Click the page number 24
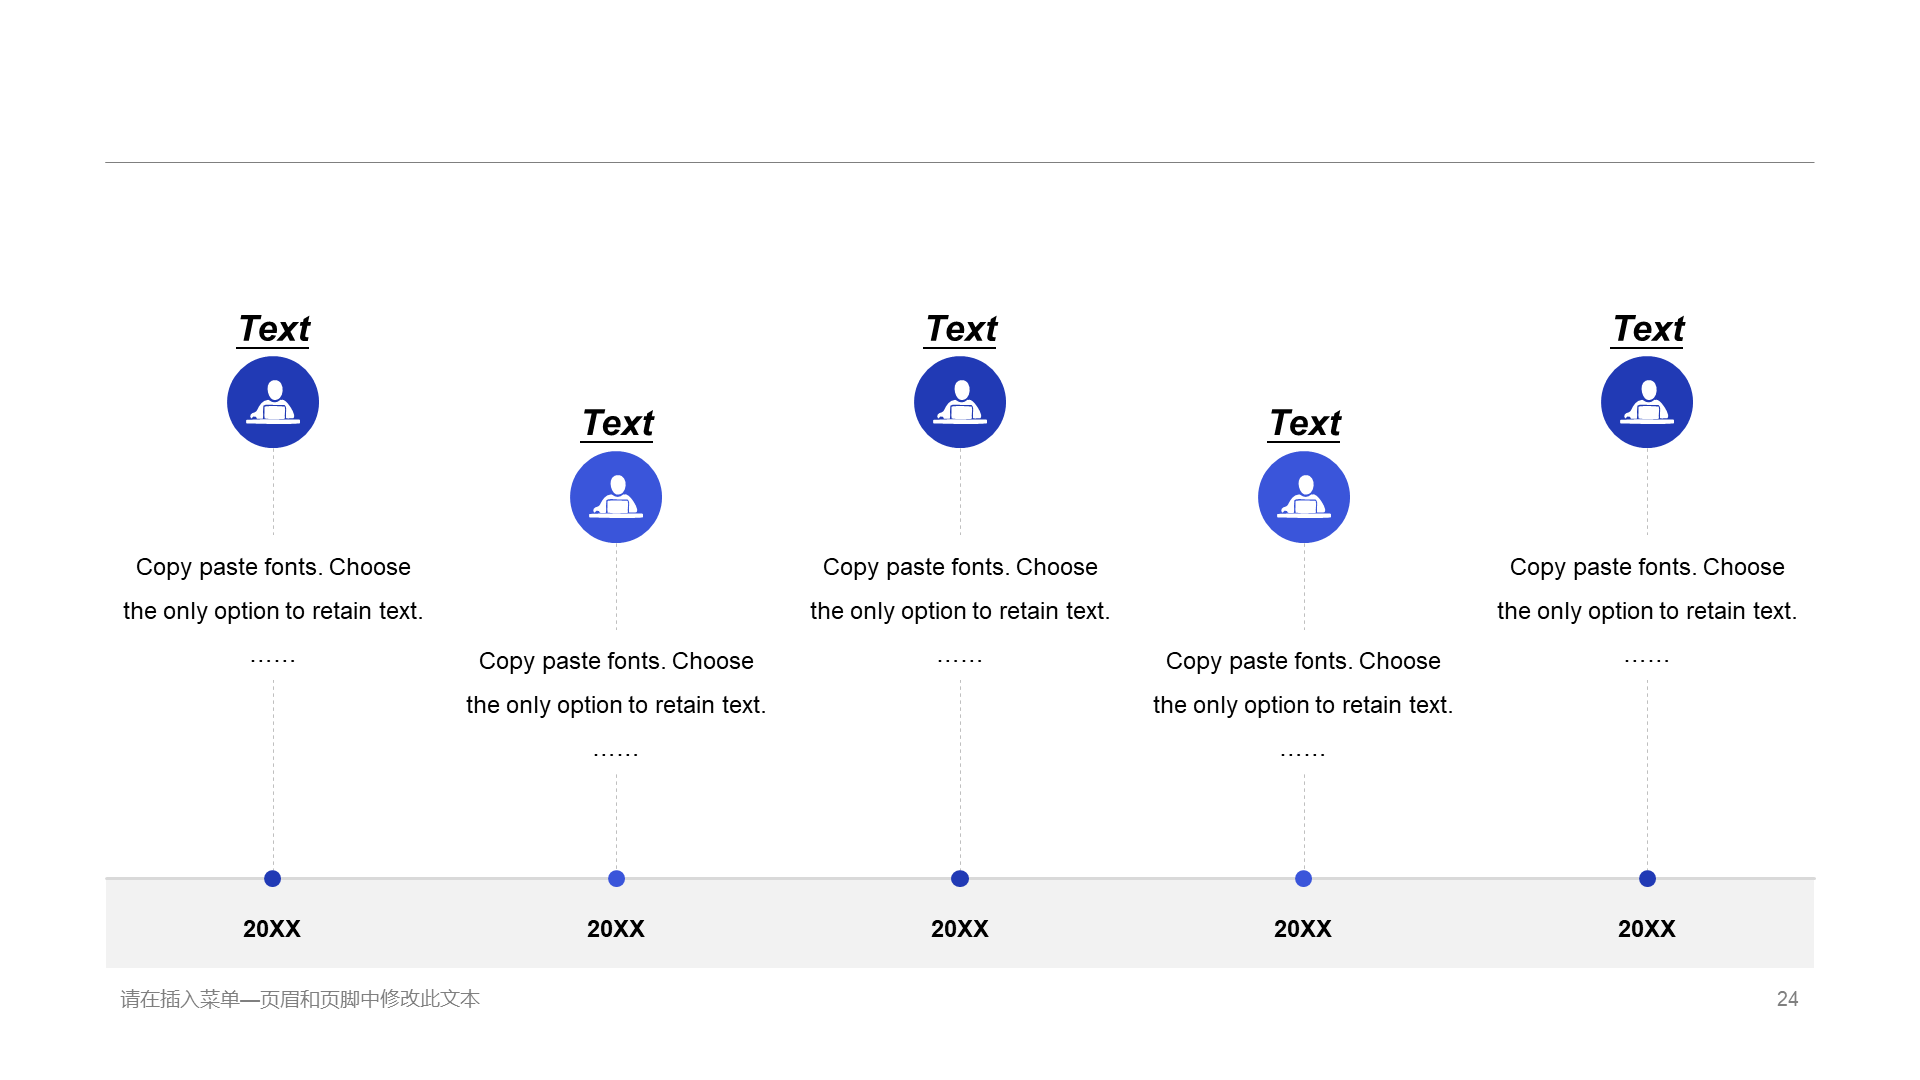This screenshot has width=1920, height=1080. tap(1787, 999)
